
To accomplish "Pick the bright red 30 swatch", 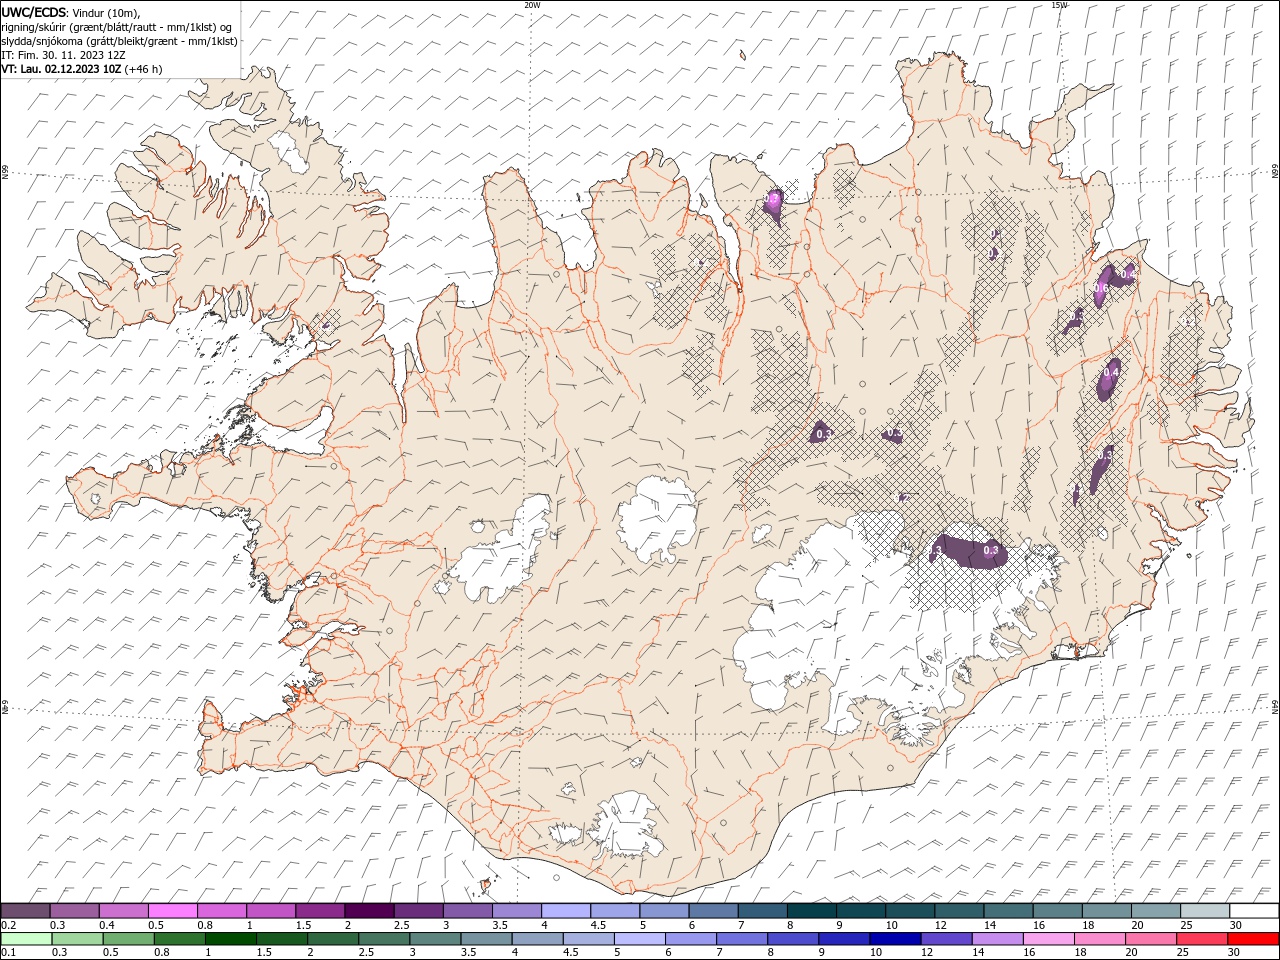I will [x=1252, y=939].
